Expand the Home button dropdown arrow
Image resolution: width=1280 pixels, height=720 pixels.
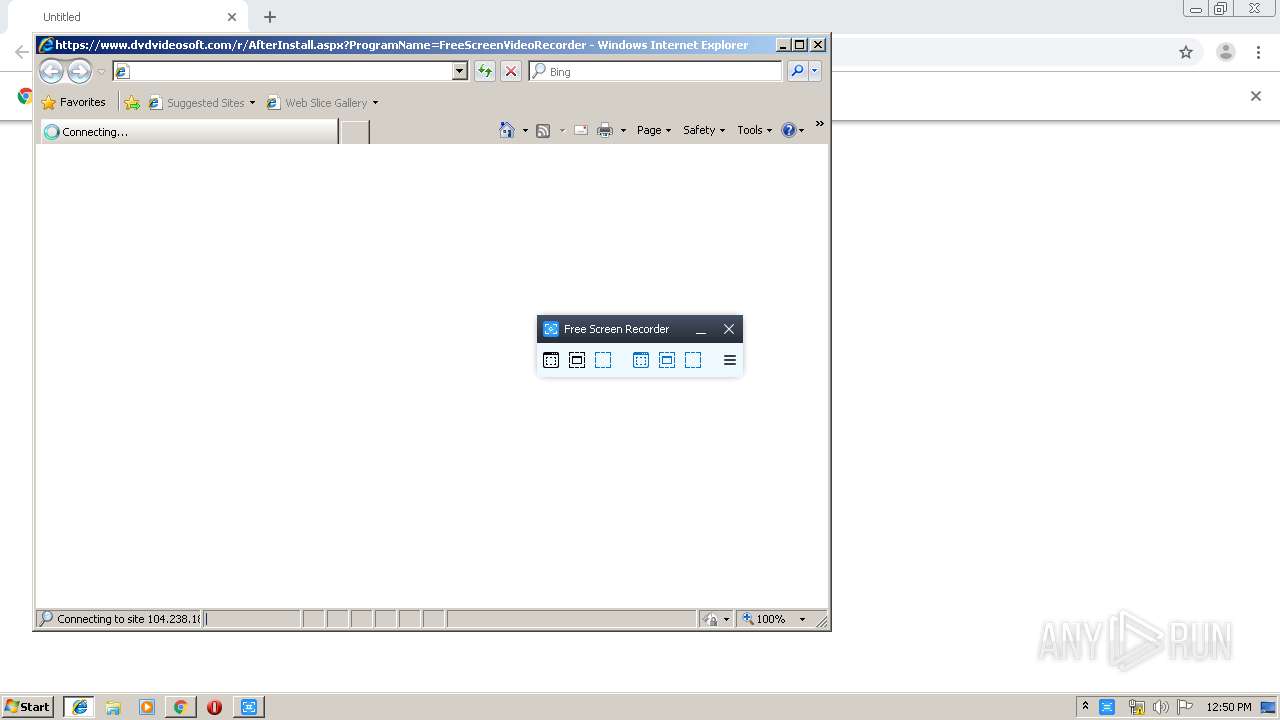tap(525, 131)
